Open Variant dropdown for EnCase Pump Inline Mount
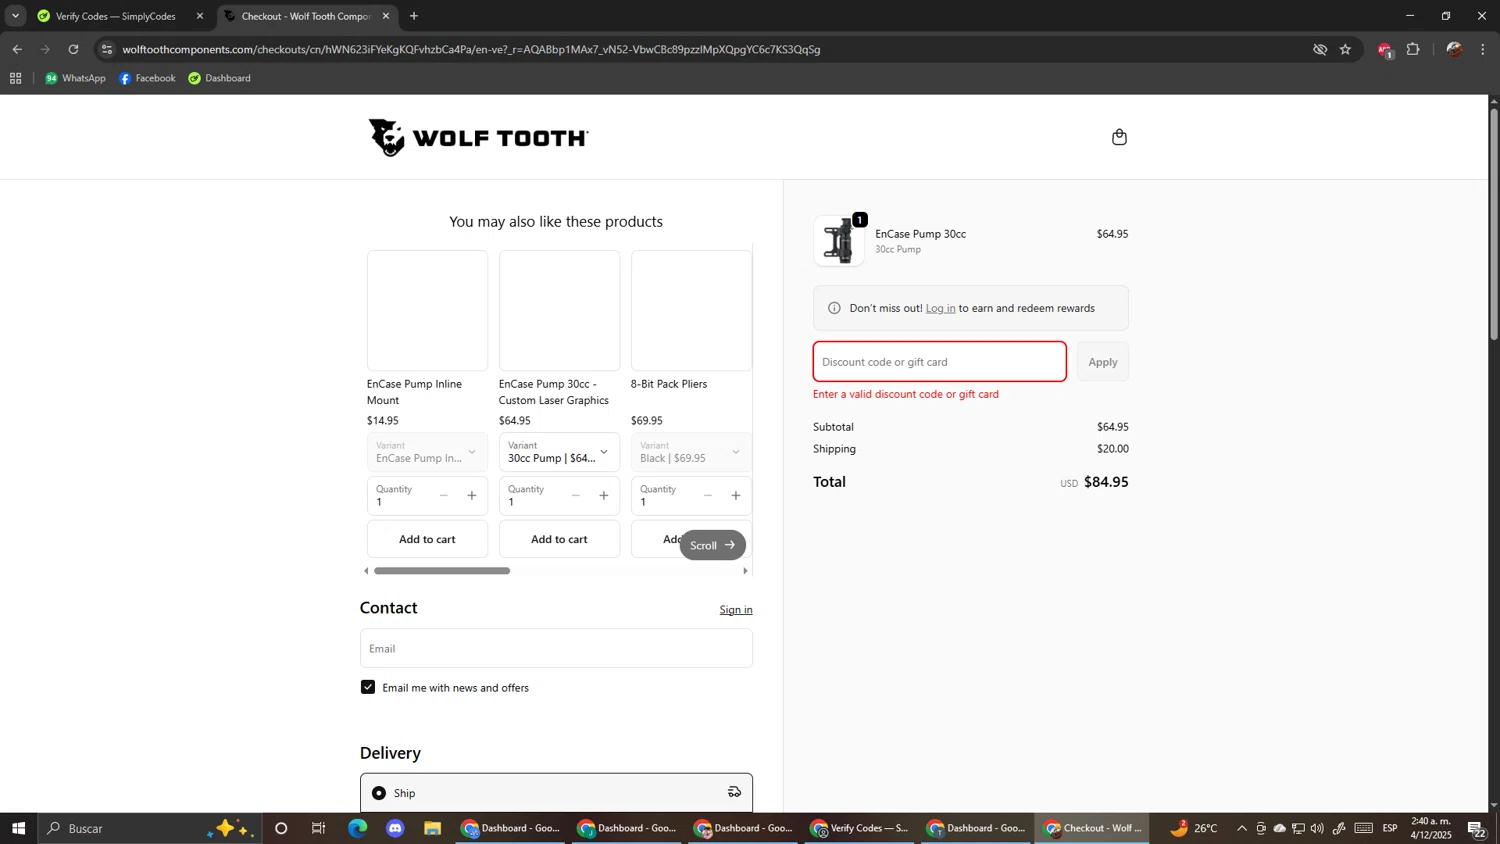The image size is (1500, 844). coord(427,452)
